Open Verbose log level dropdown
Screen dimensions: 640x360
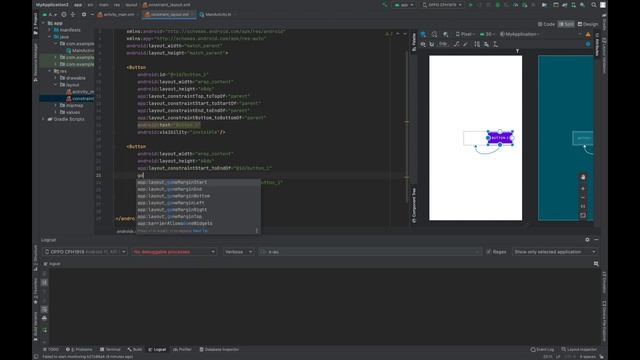click(x=239, y=252)
